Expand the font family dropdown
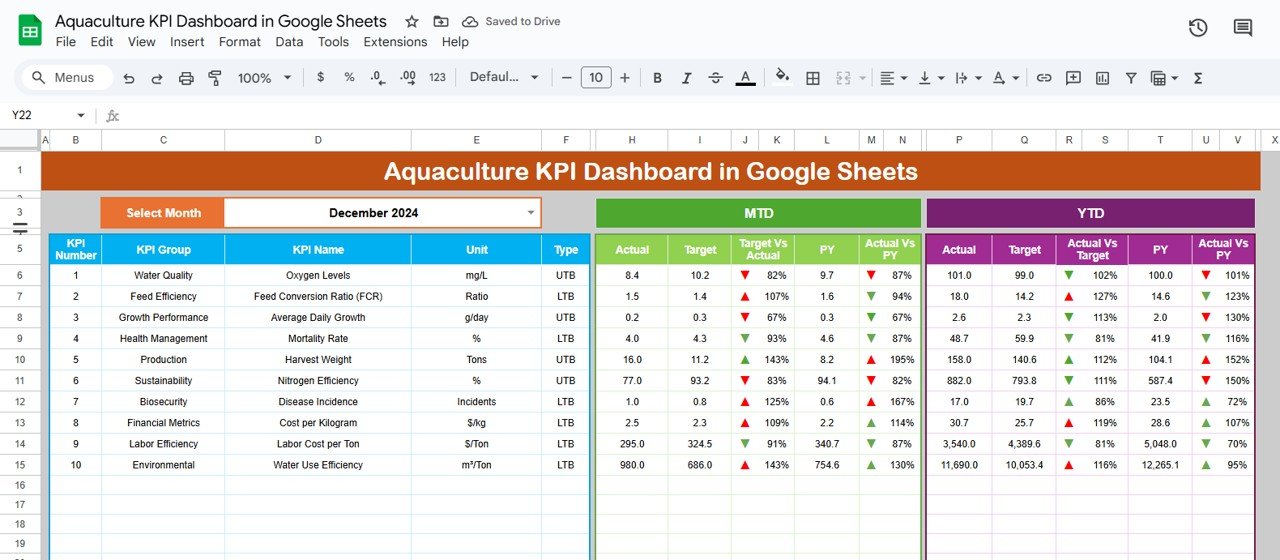This screenshot has height=560, width=1280. click(504, 78)
